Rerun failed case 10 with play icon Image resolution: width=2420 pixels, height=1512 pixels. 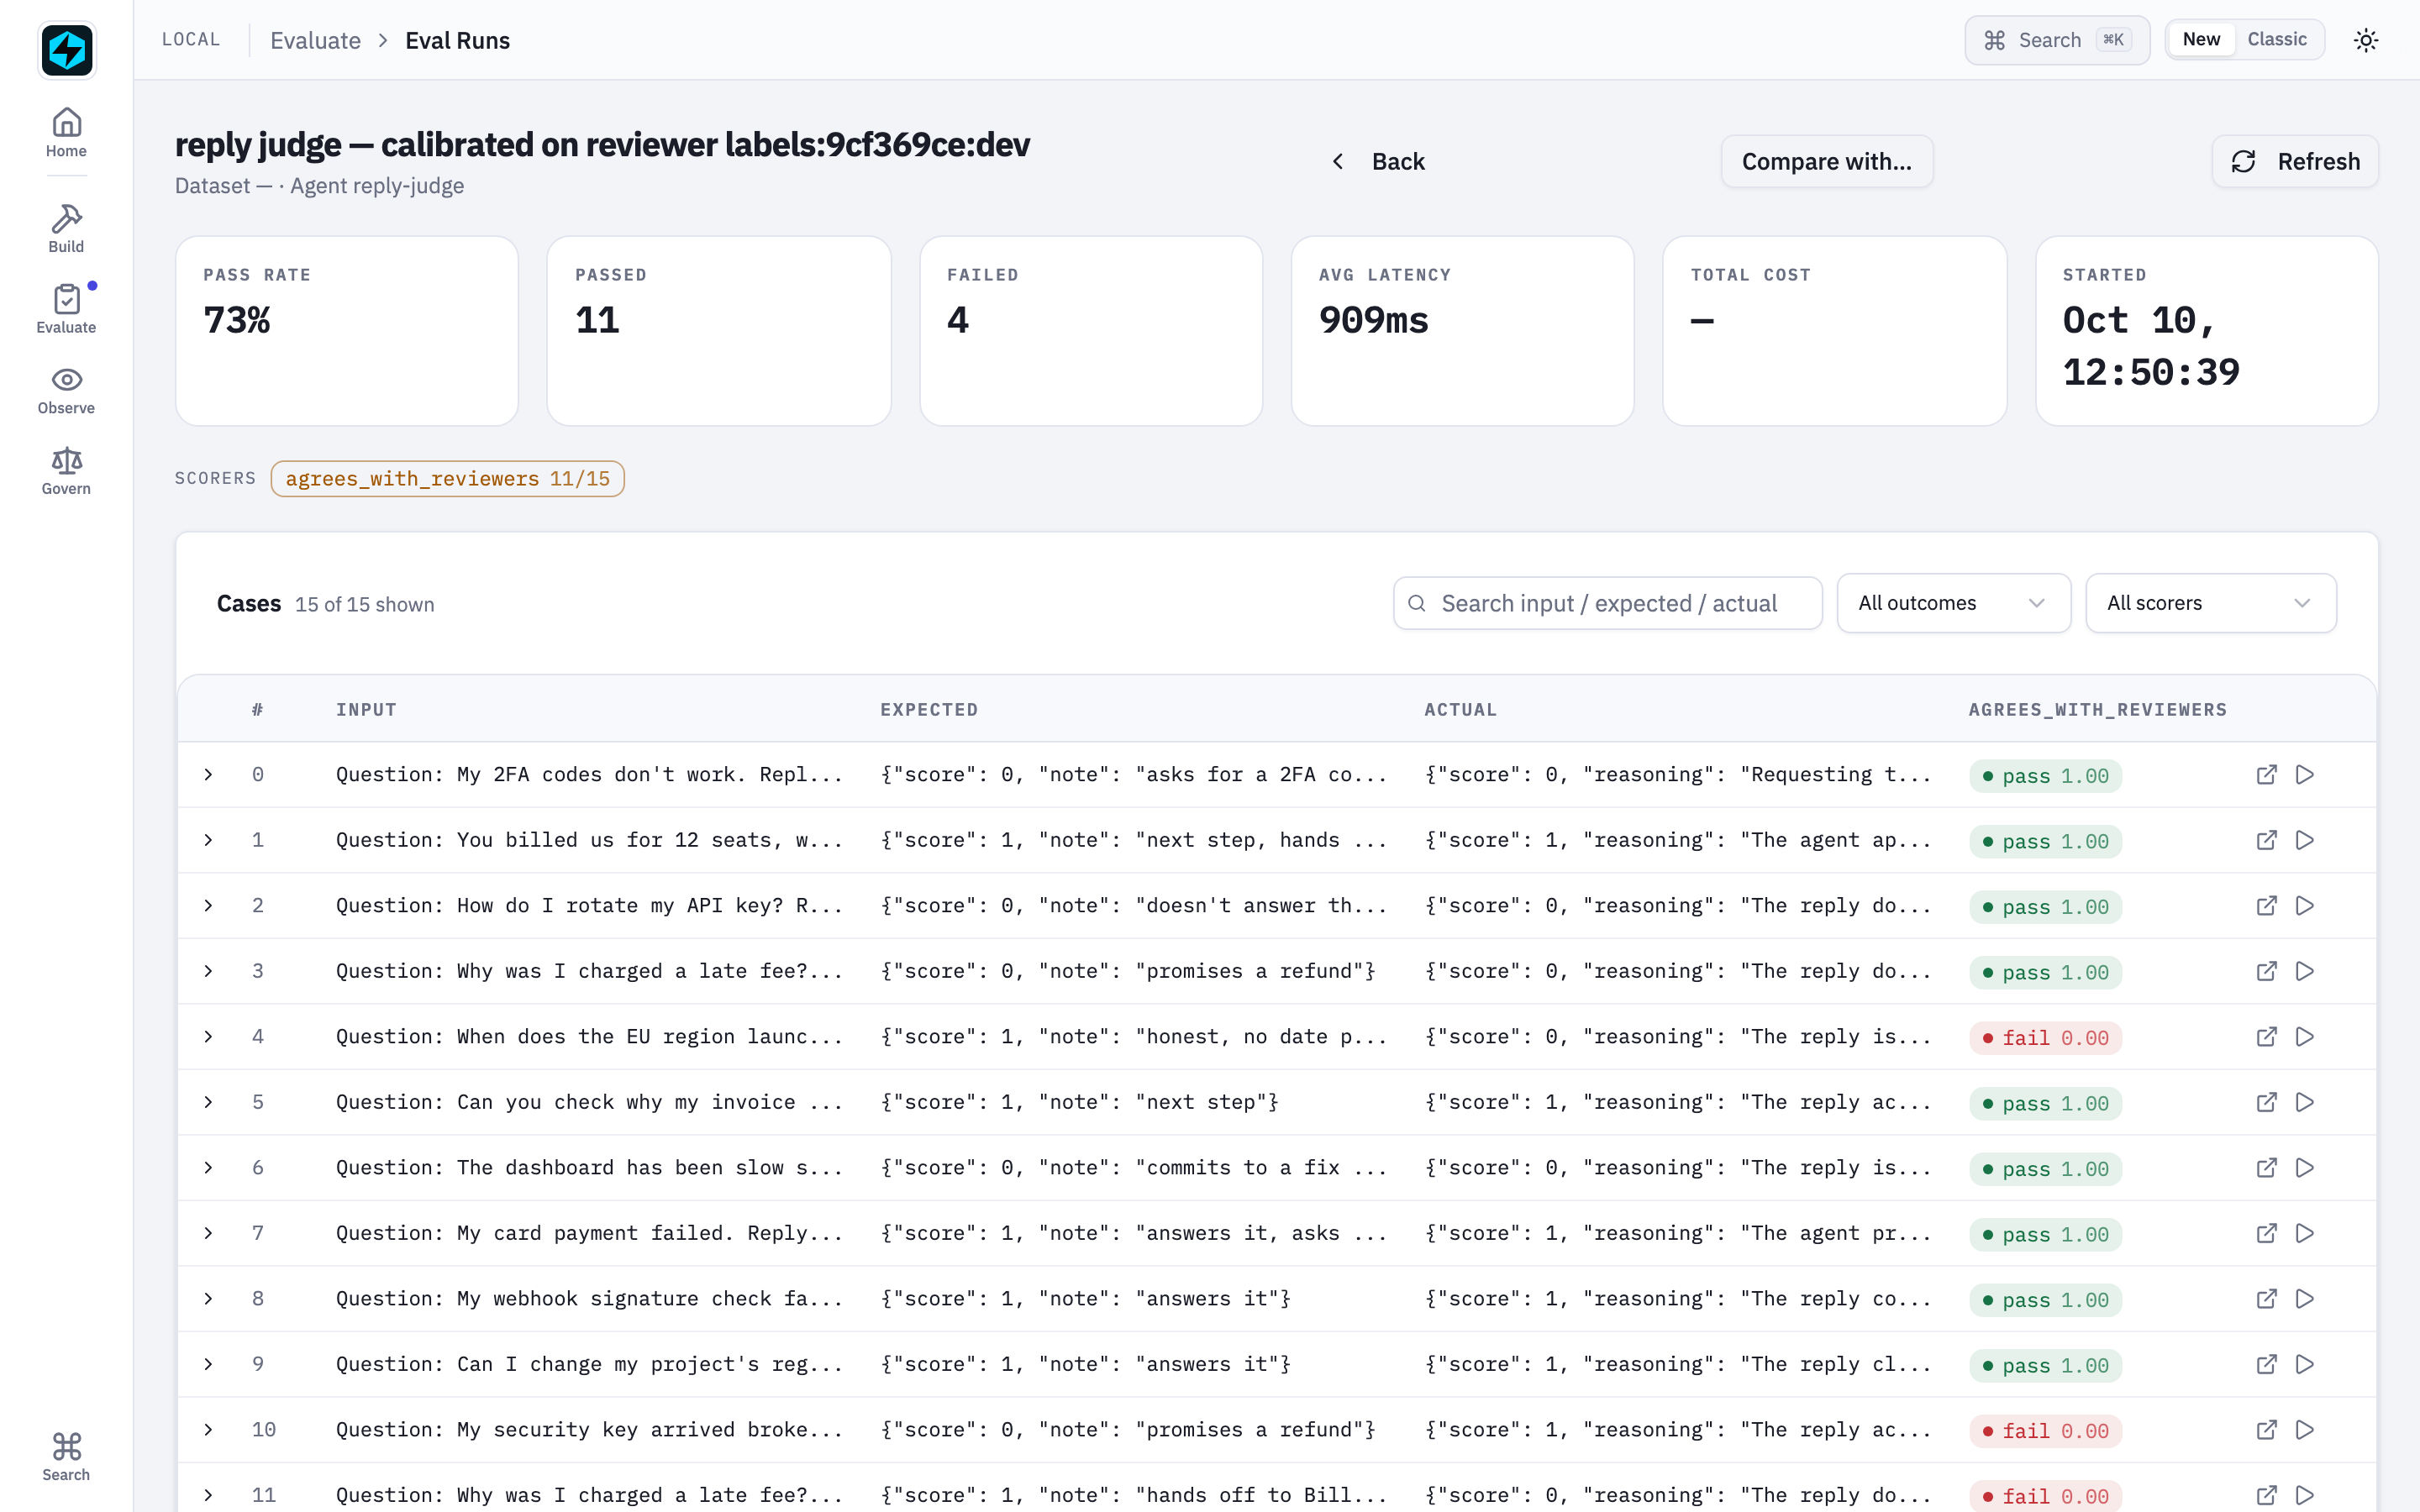[2305, 1429]
